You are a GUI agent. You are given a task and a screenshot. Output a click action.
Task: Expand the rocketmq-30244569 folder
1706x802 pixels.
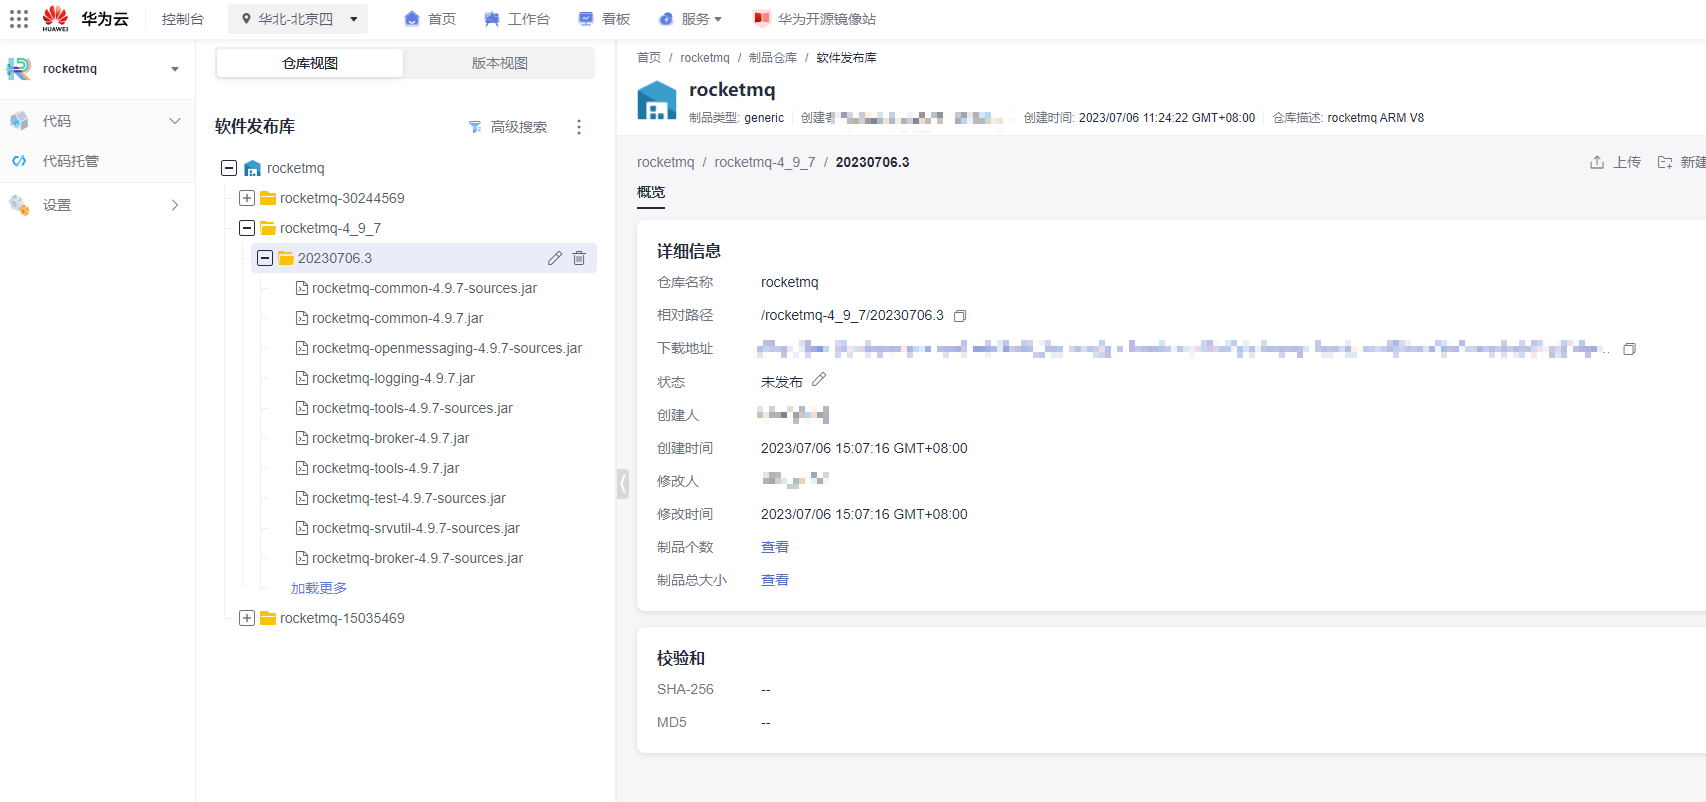(247, 198)
